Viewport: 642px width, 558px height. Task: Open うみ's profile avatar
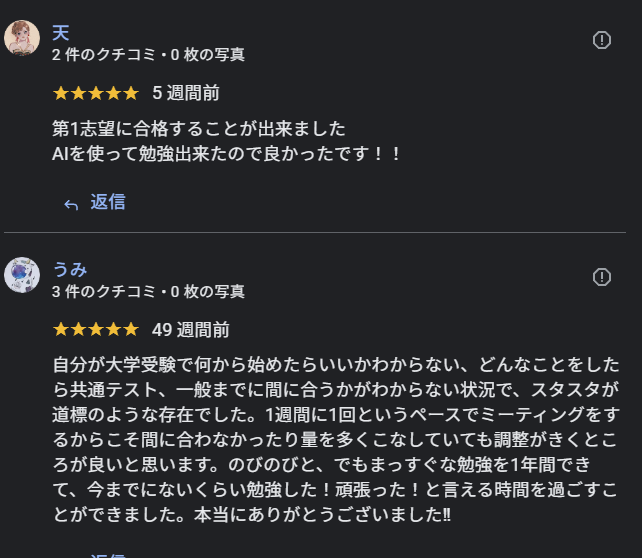click(x=22, y=274)
